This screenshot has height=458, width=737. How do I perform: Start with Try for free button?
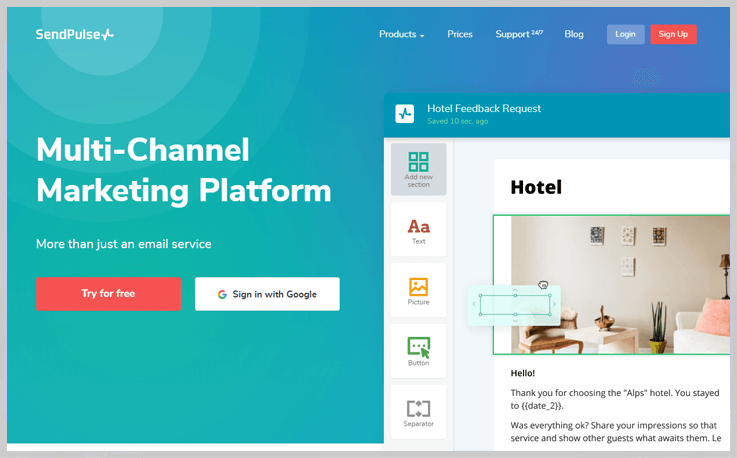pos(109,294)
